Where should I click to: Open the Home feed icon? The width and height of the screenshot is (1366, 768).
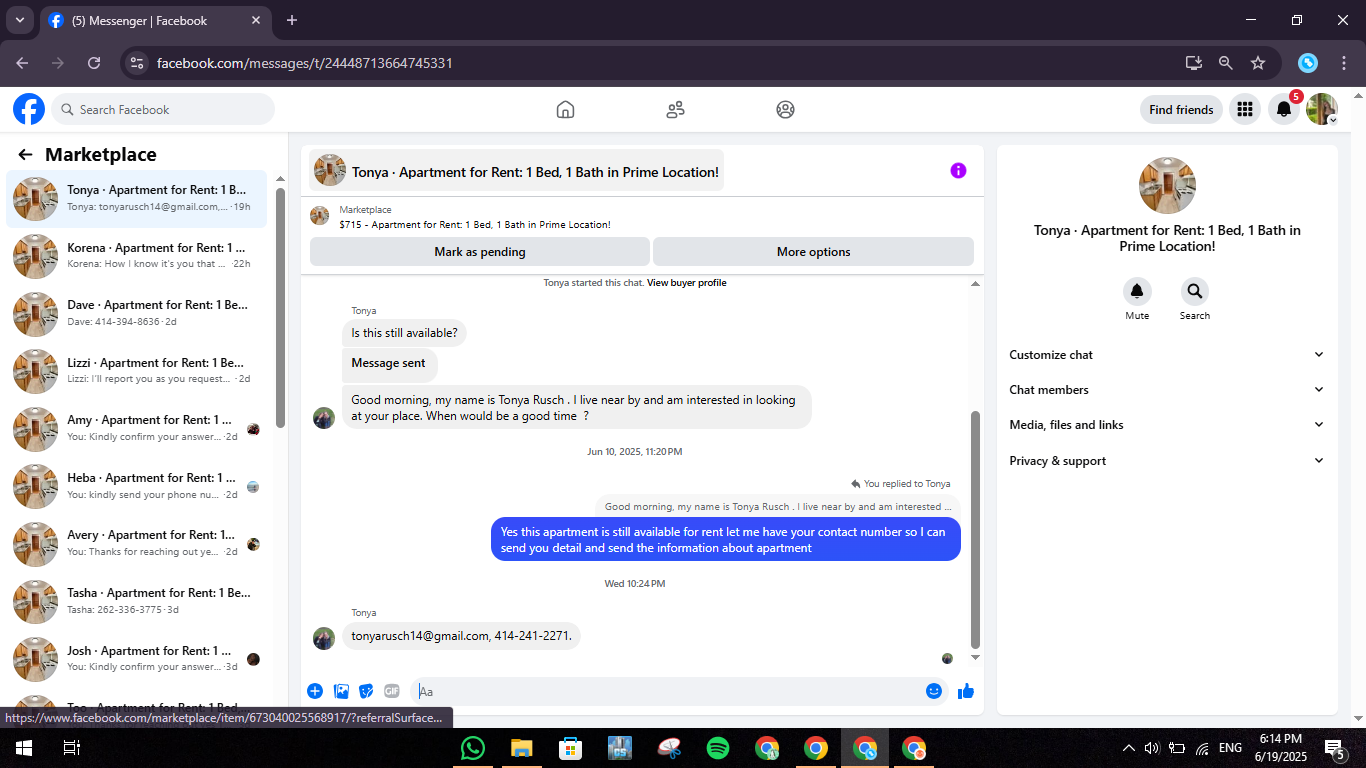pyautogui.click(x=565, y=110)
